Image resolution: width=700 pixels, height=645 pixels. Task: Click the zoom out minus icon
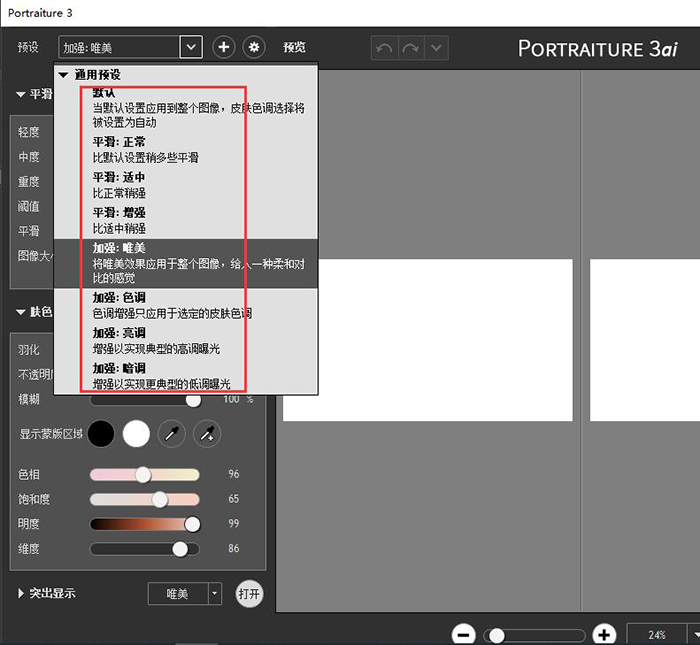pyautogui.click(x=464, y=634)
